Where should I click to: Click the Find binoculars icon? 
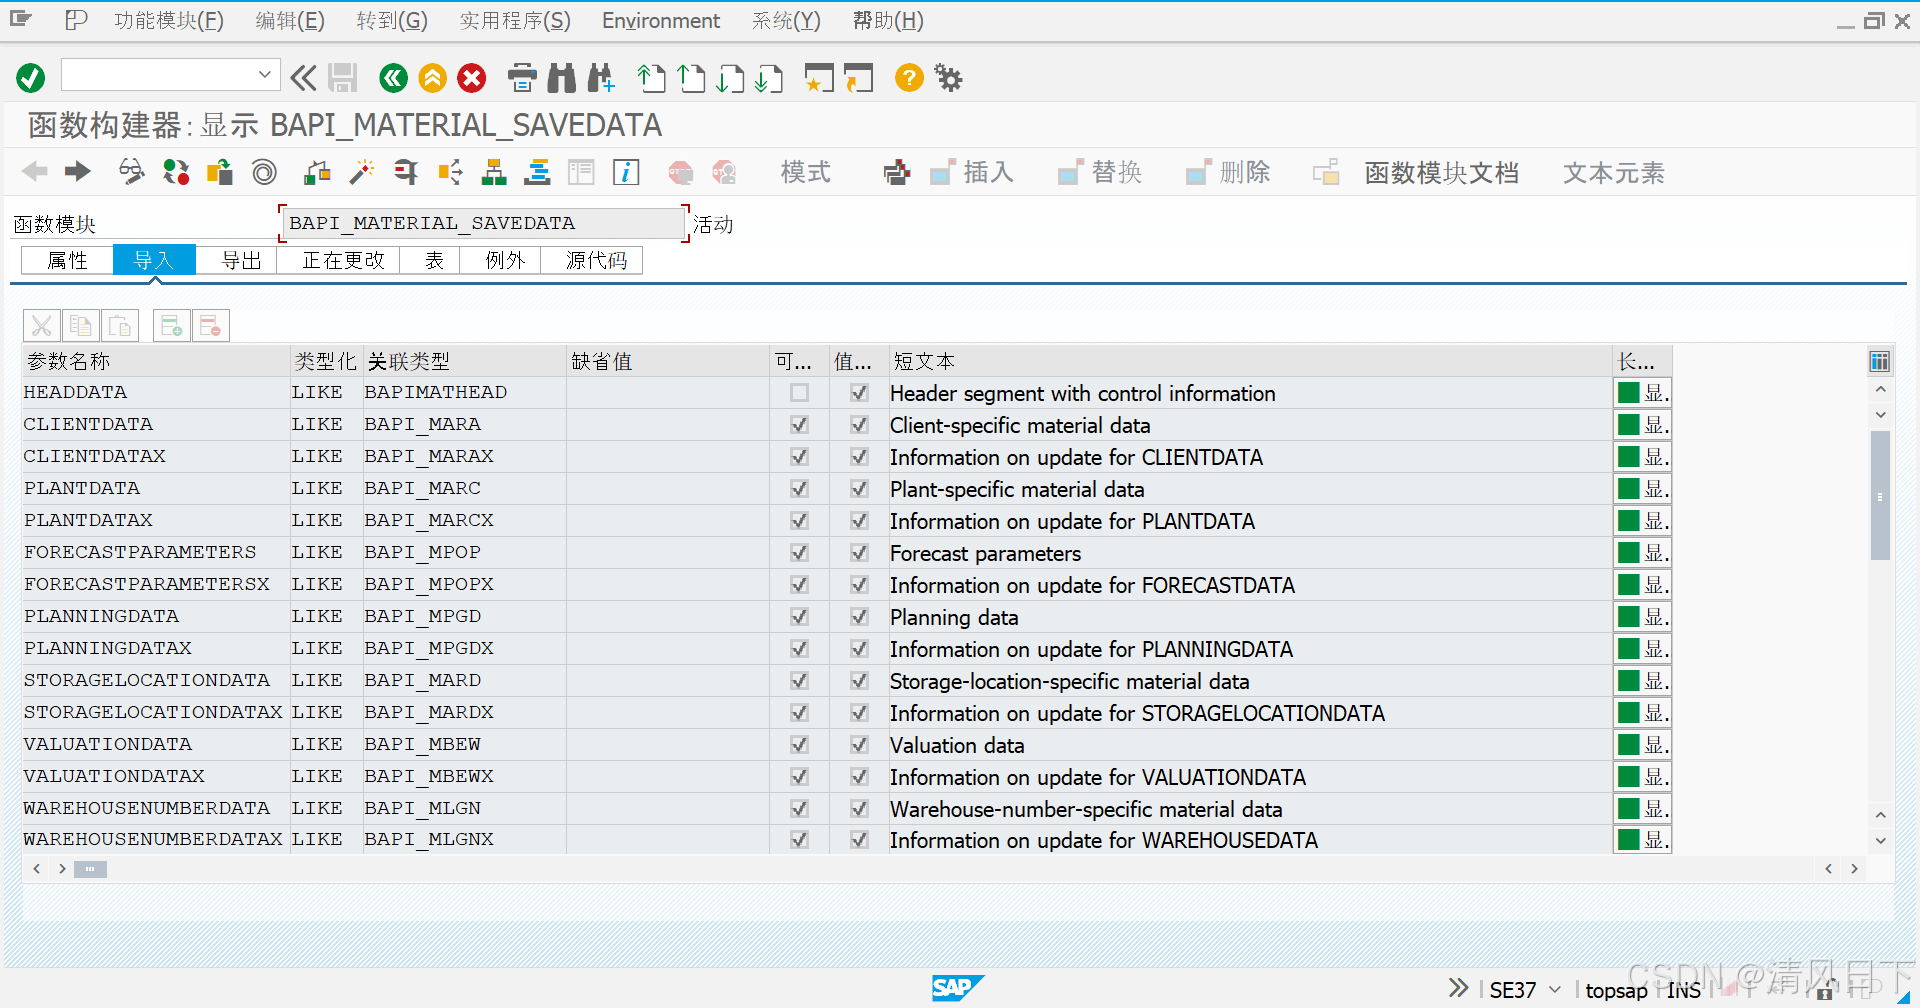point(562,78)
